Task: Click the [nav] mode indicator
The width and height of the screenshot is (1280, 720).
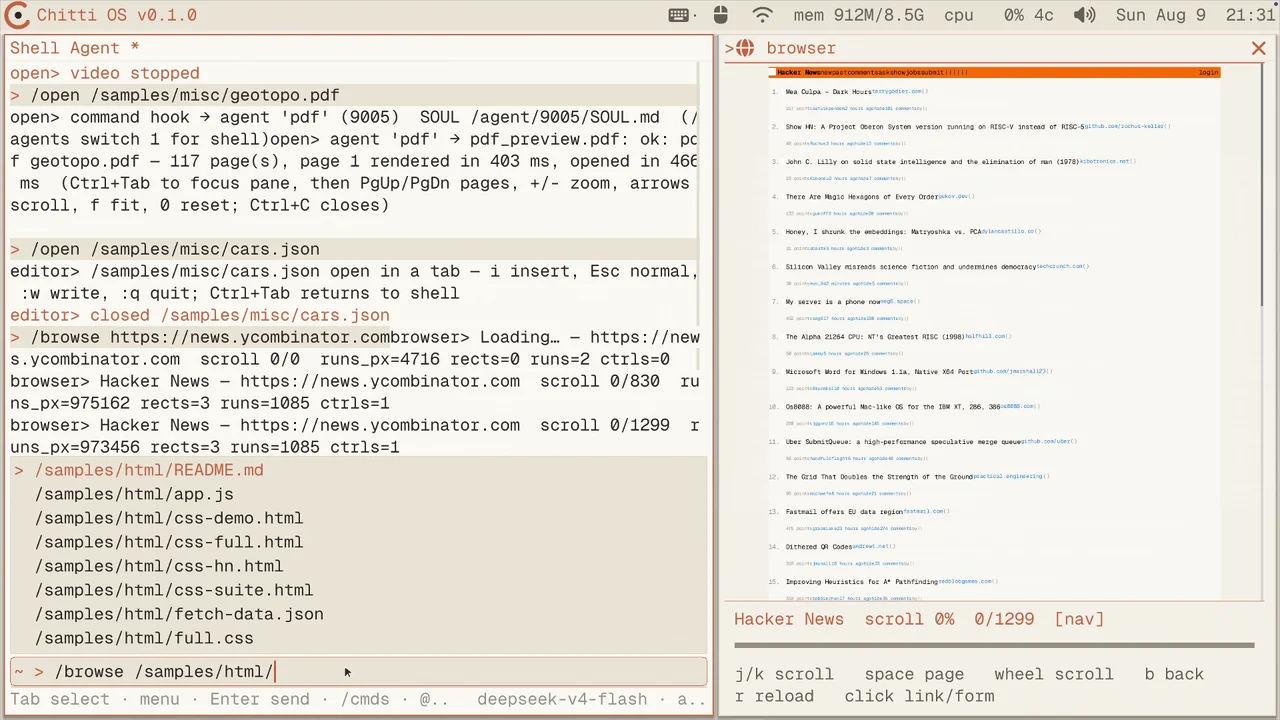Action: coord(1079,619)
